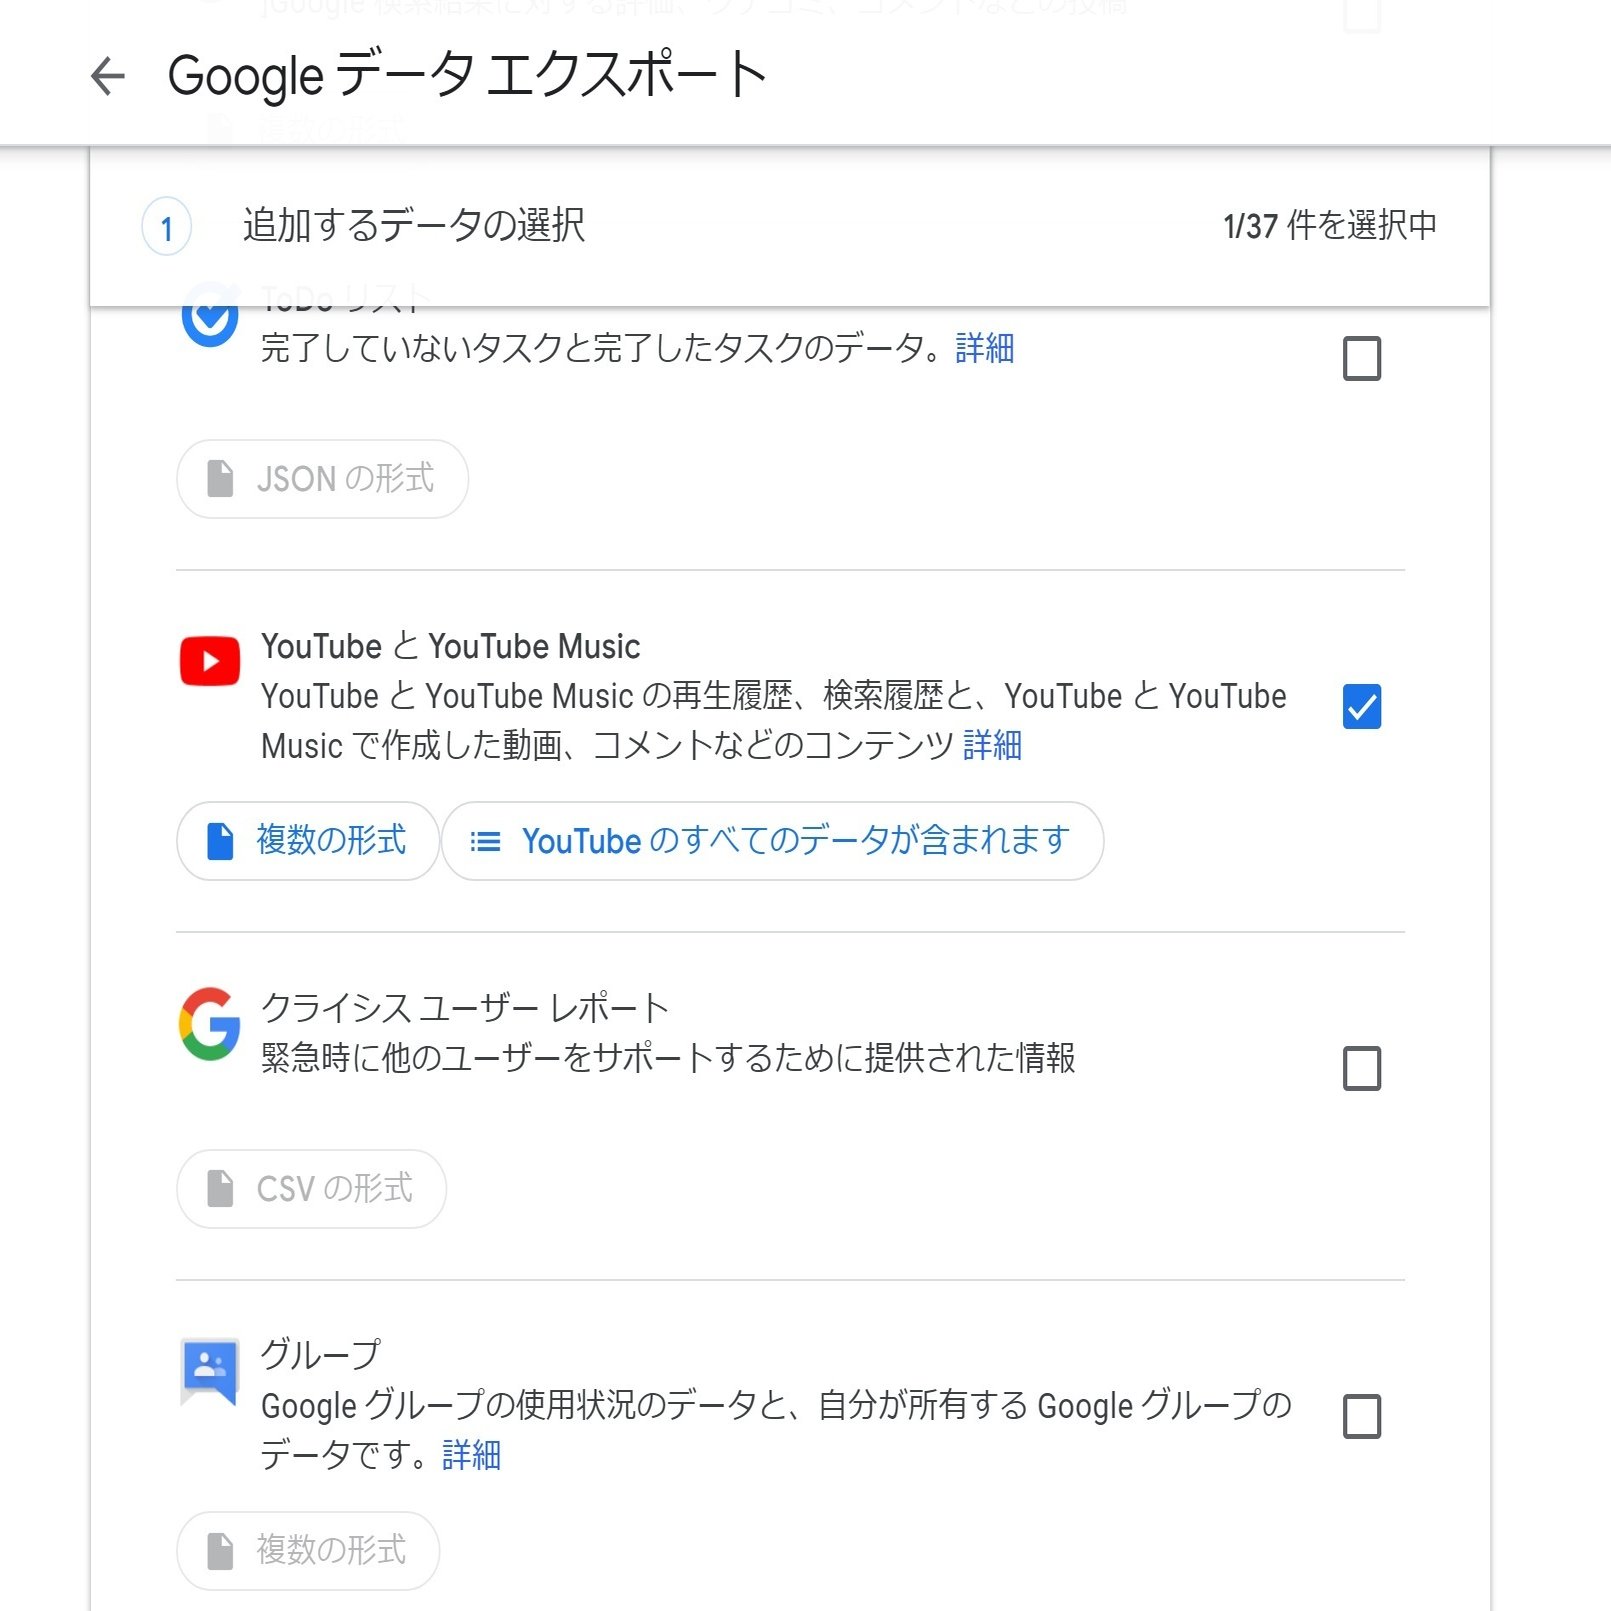Screen dimensions: 1611x1611
Task: Click the CSV の形式 format chip
Action: (x=311, y=1189)
